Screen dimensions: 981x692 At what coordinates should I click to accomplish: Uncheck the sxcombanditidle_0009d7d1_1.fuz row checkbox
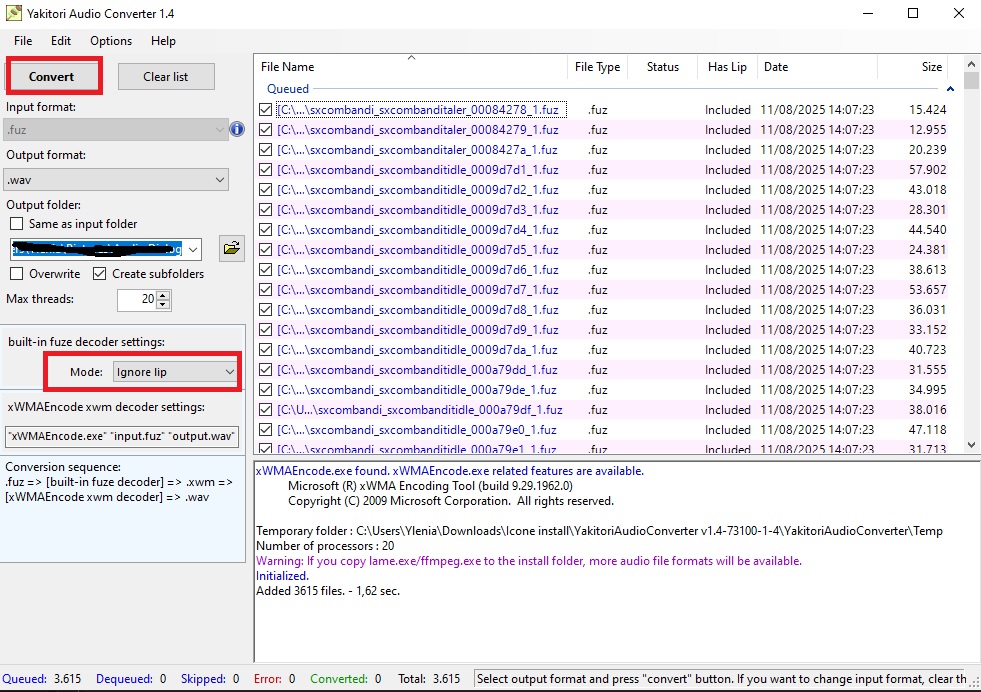pyautogui.click(x=265, y=170)
